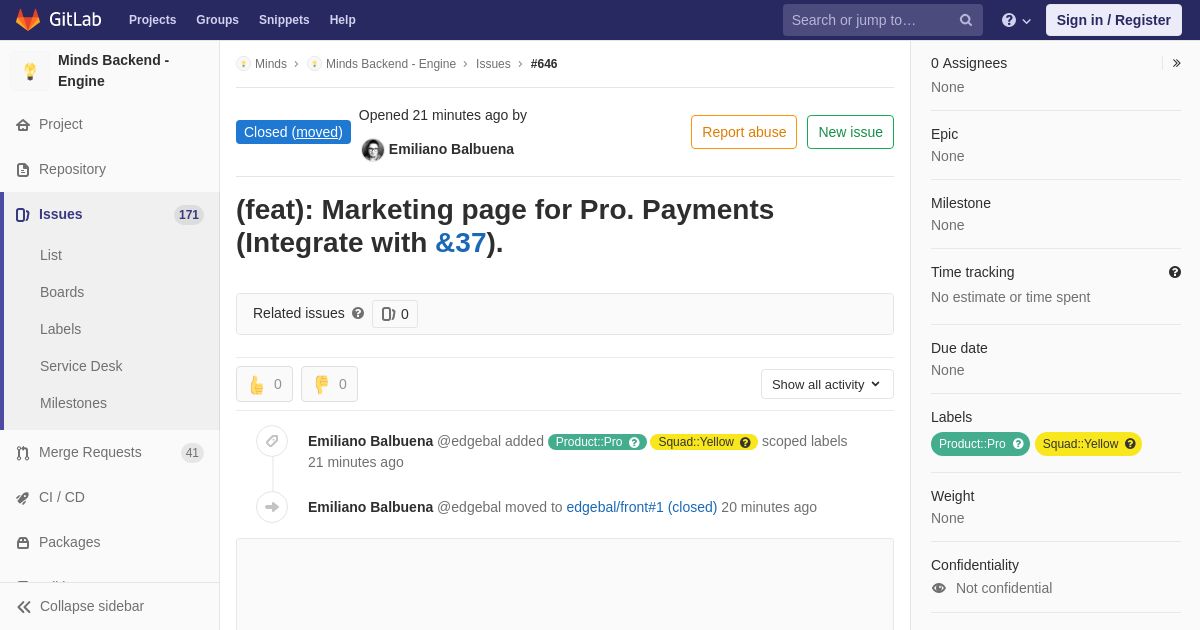Click Emiliano Balbuena author name link
Image resolution: width=1200 pixels, height=630 pixels.
(x=451, y=149)
